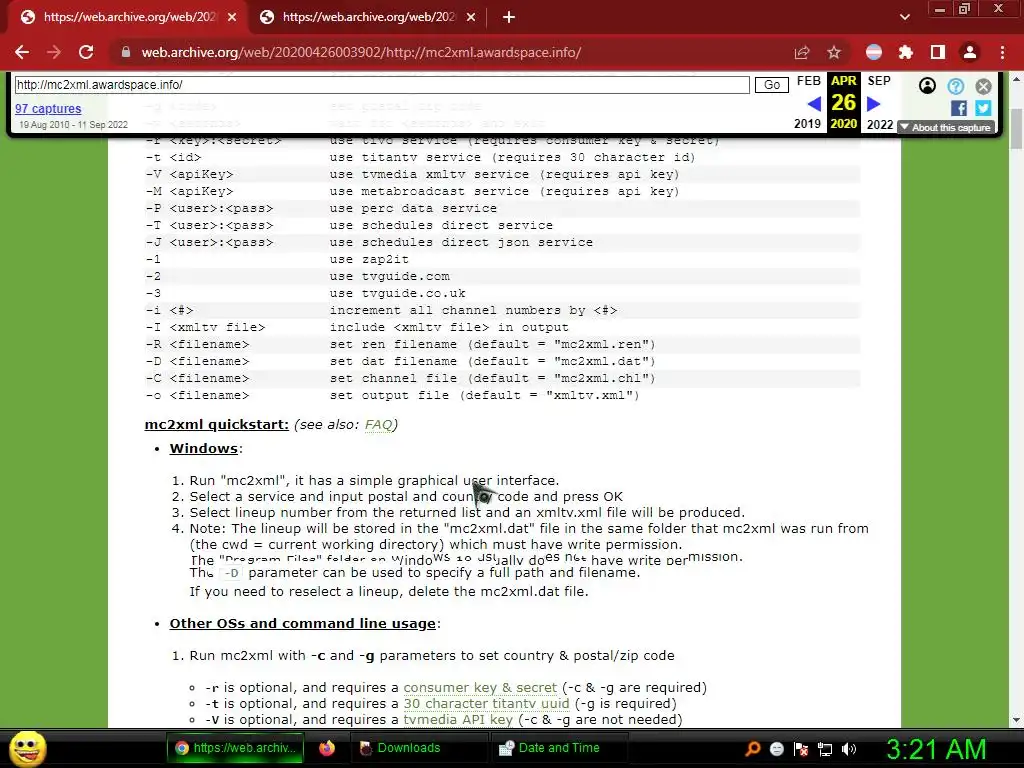Close the first web.archive.org tab
The width and height of the screenshot is (1024, 768).
click(x=232, y=17)
